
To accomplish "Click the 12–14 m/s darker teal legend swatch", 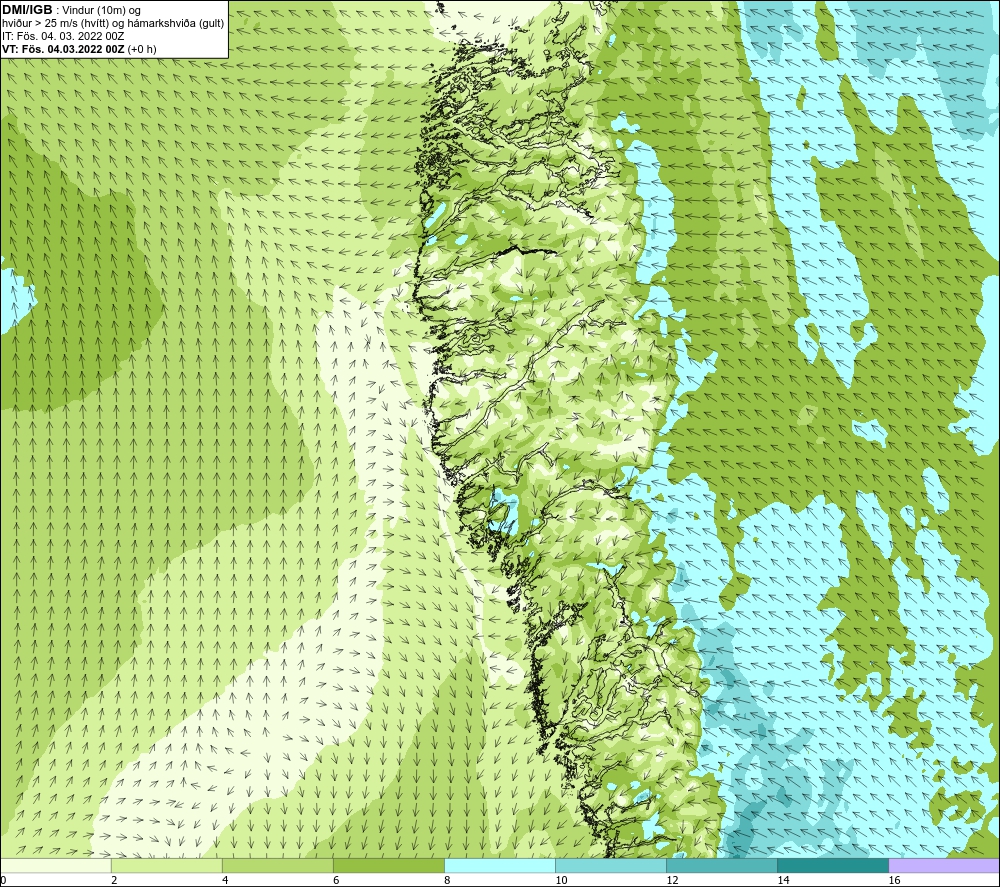I will (721, 865).
